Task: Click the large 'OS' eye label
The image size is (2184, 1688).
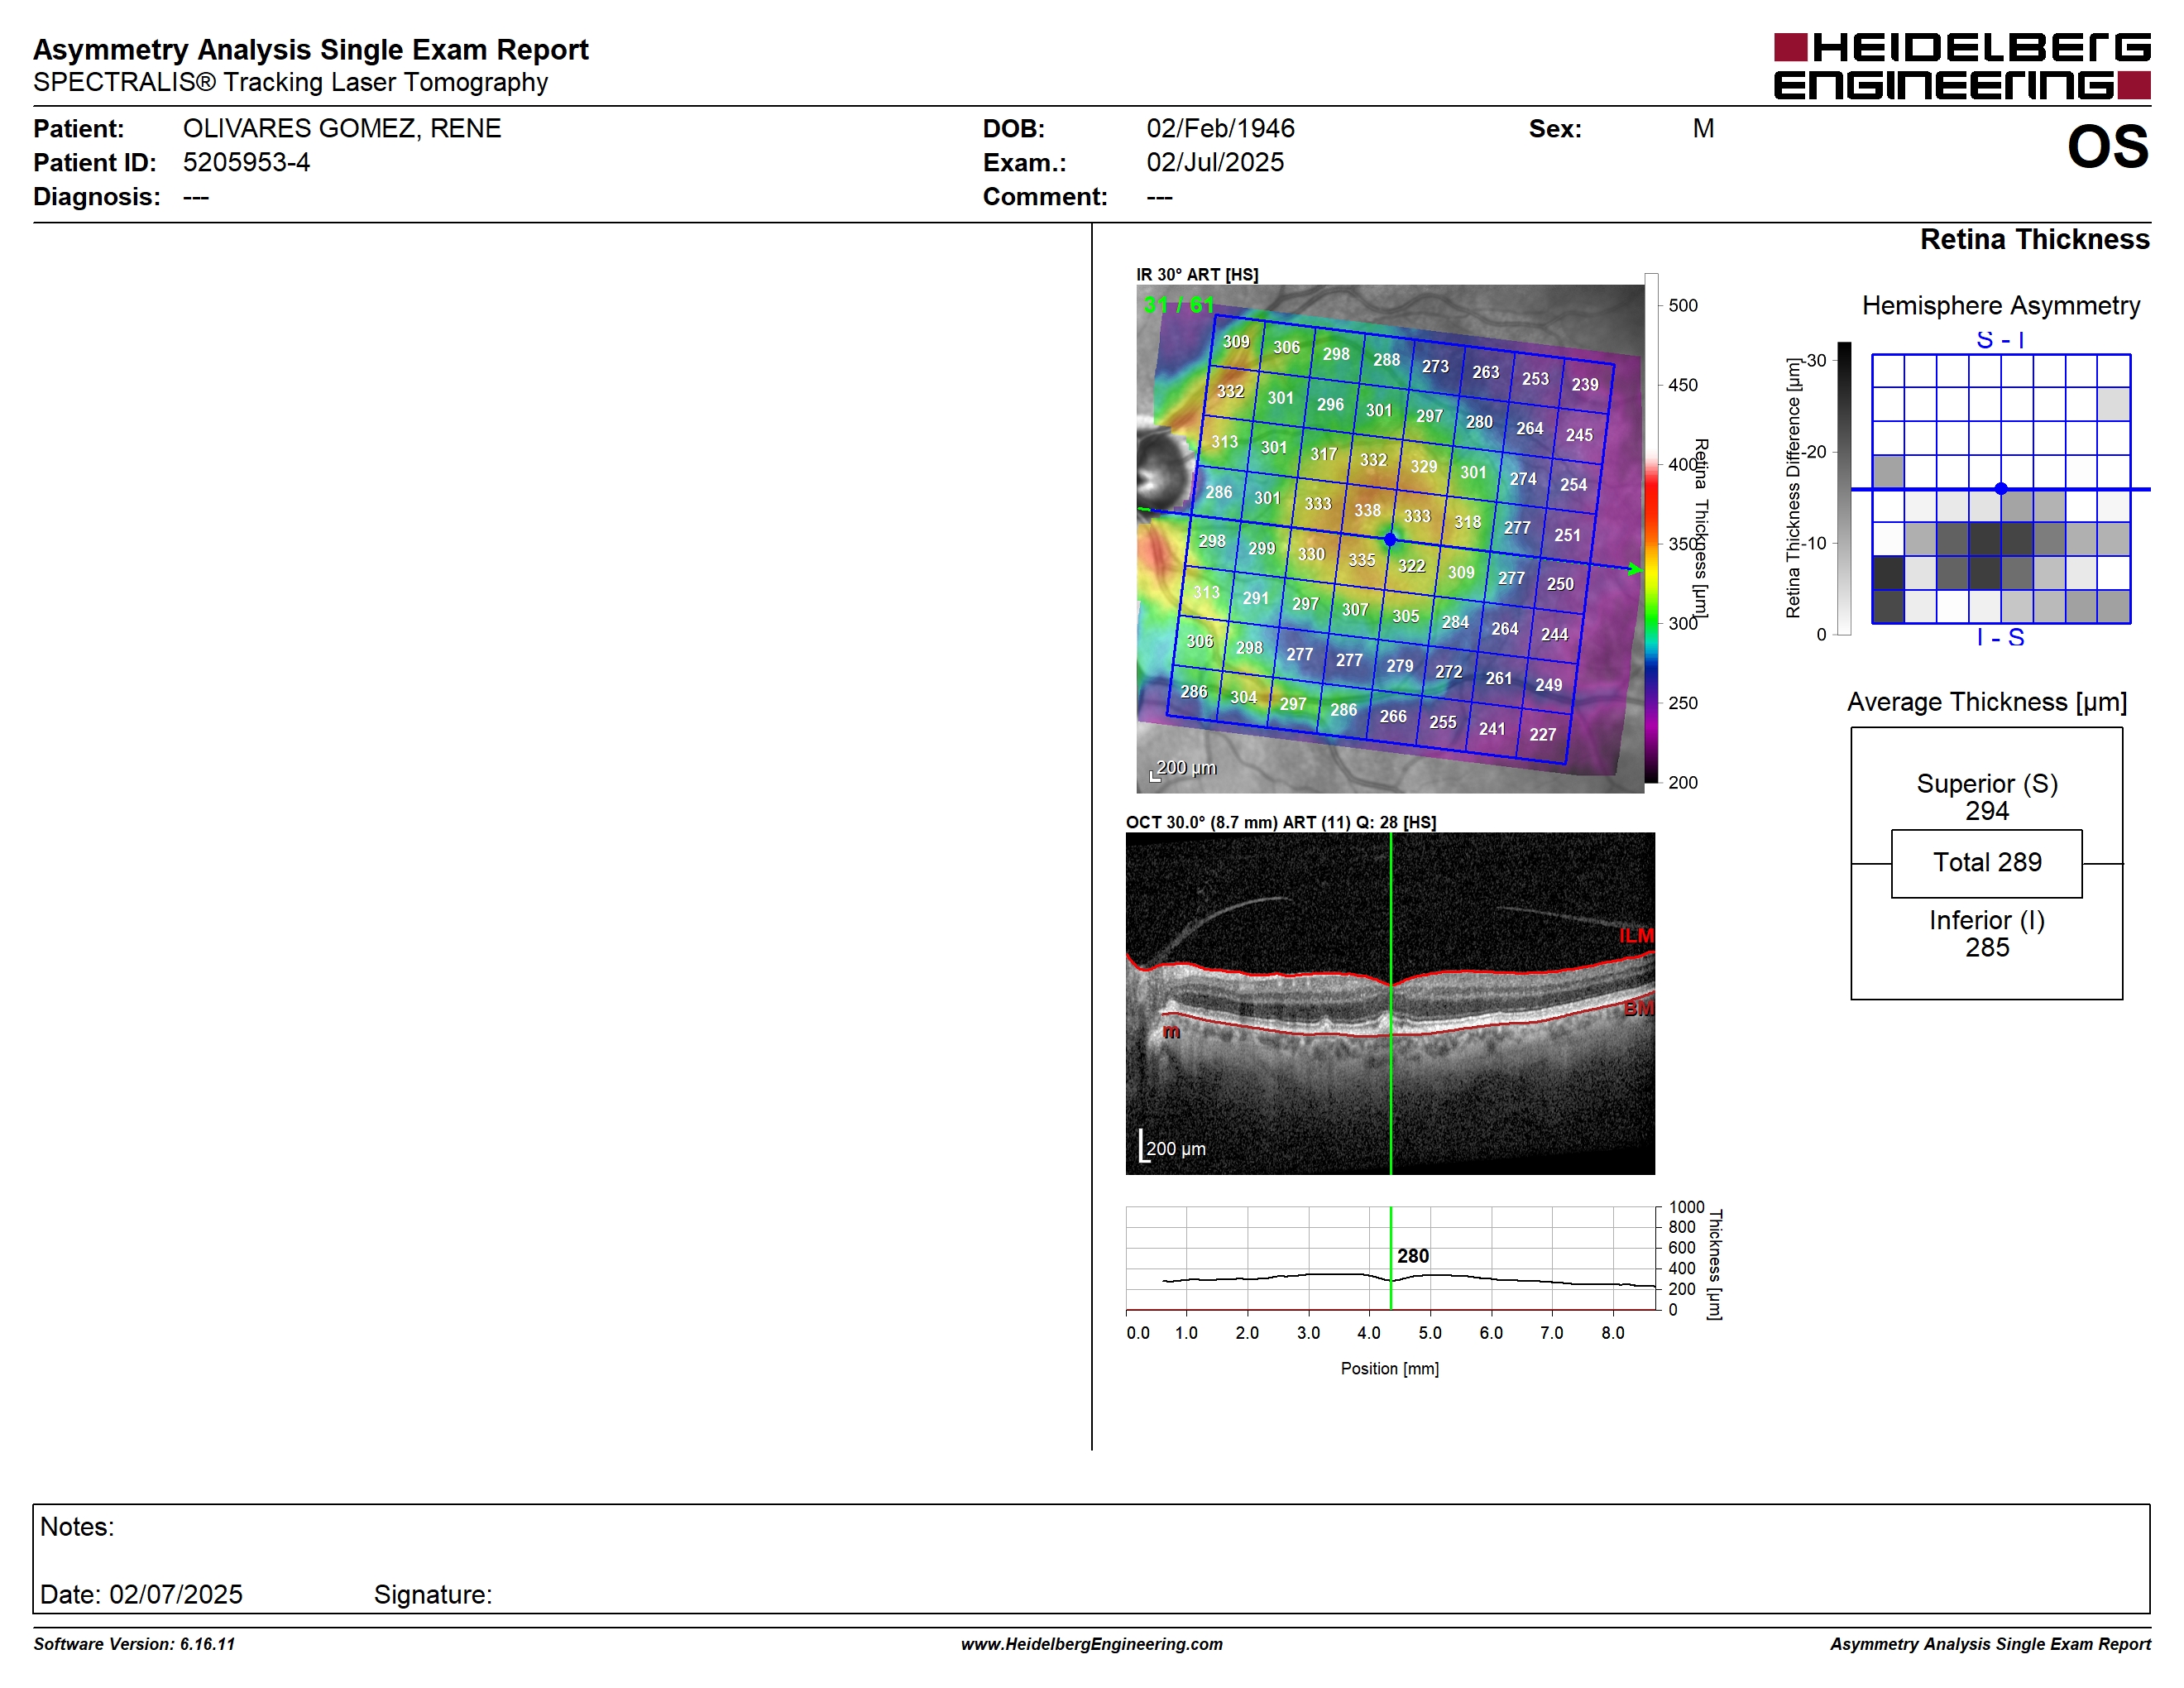Action: (2108, 147)
